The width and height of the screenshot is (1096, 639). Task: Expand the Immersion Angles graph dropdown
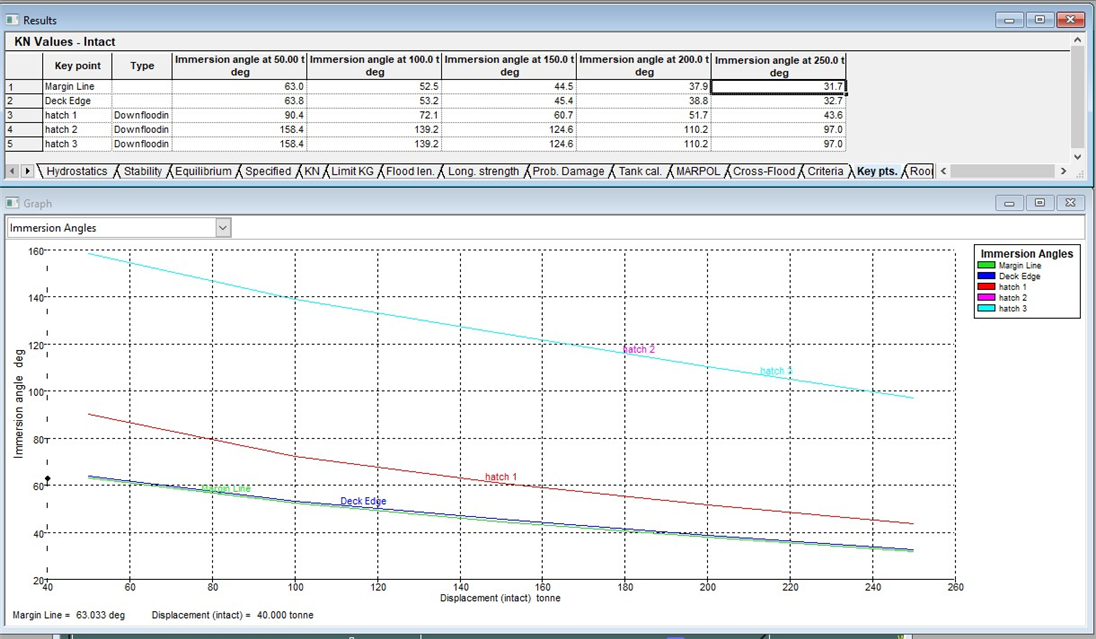click(223, 228)
